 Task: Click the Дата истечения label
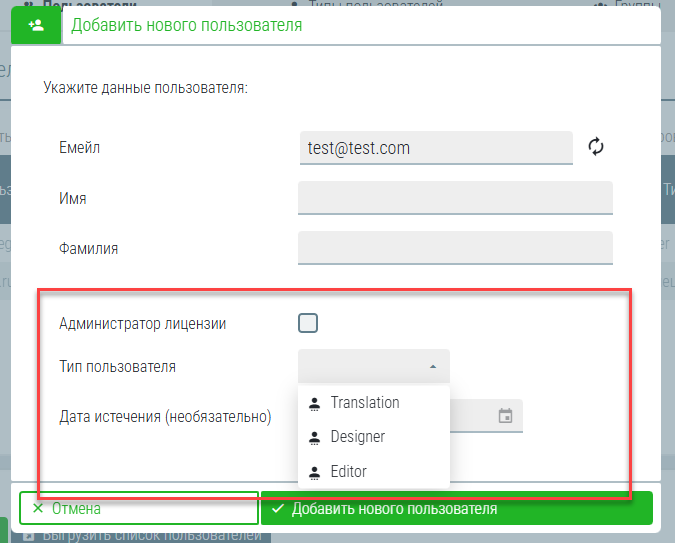[165, 416]
